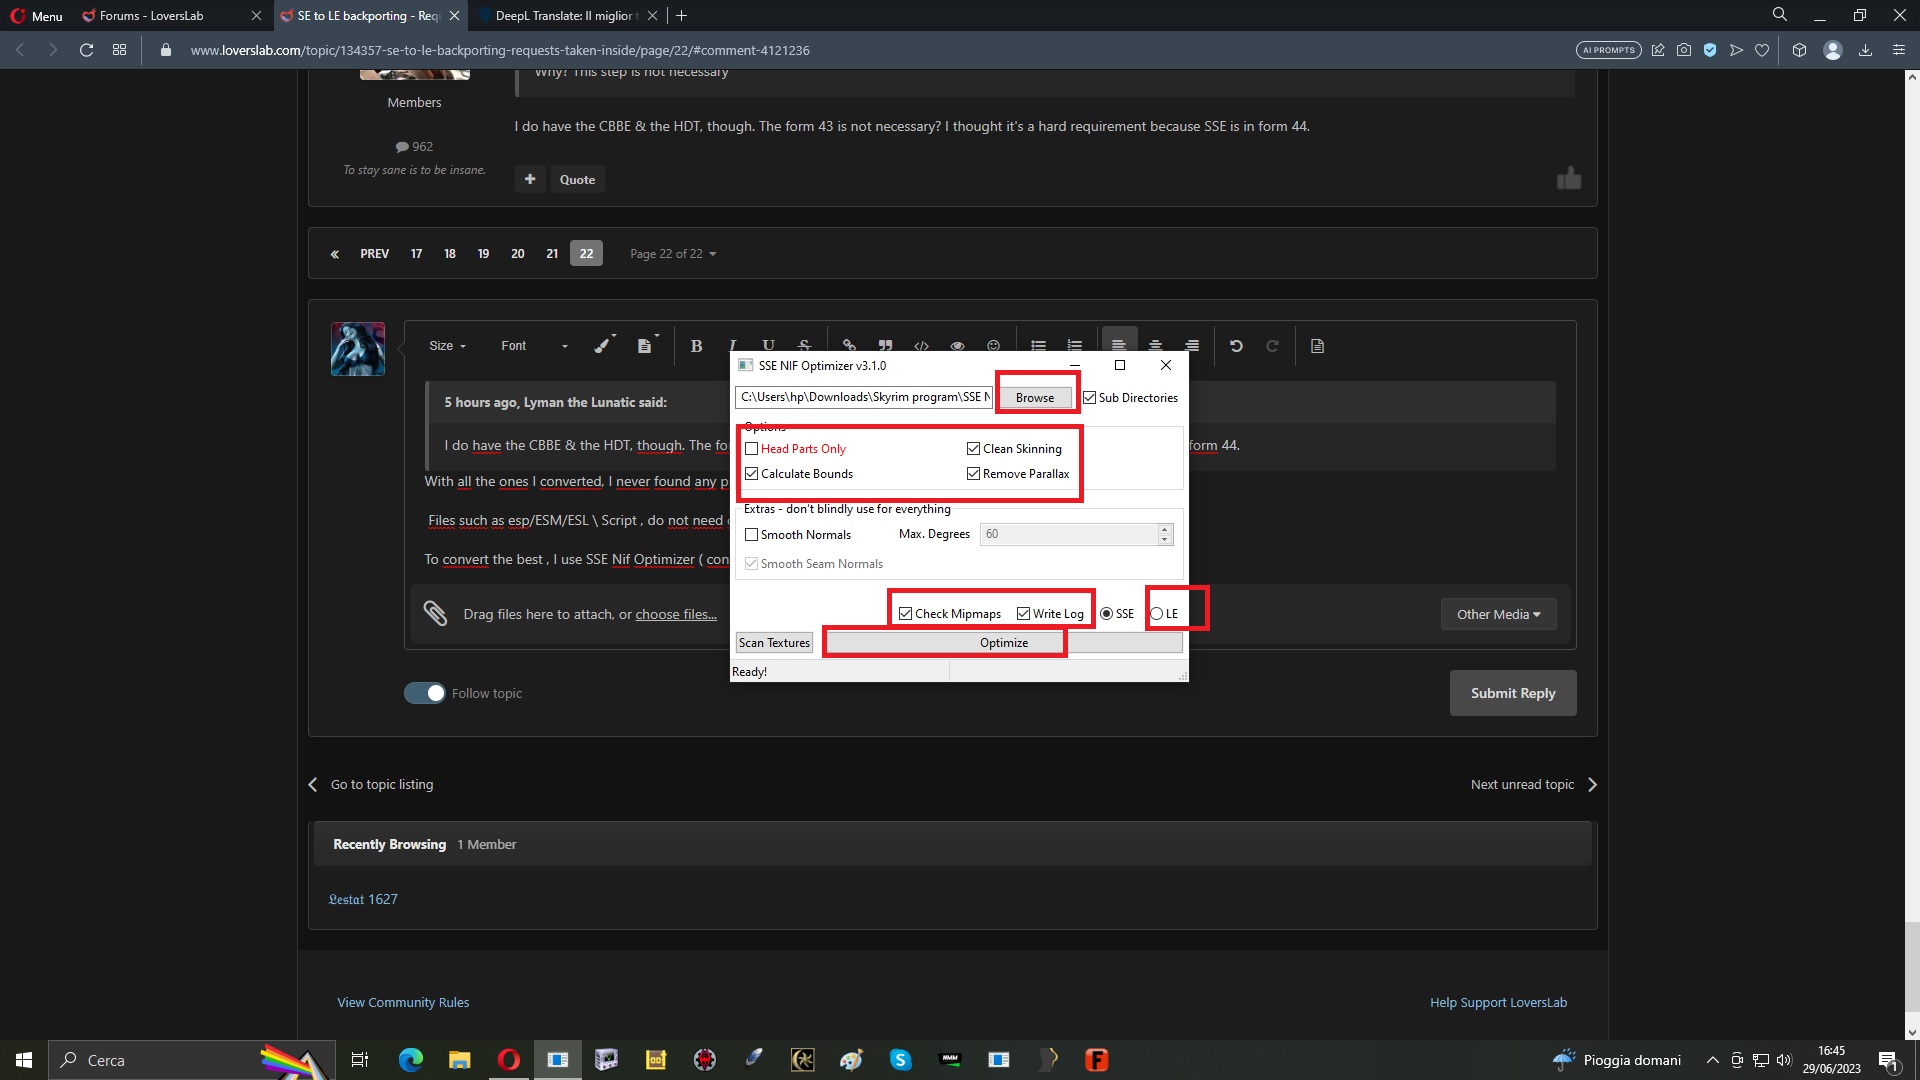1920x1080 pixels.
Task: Insert a bulleted list
Action: [x=1039, y=346]
